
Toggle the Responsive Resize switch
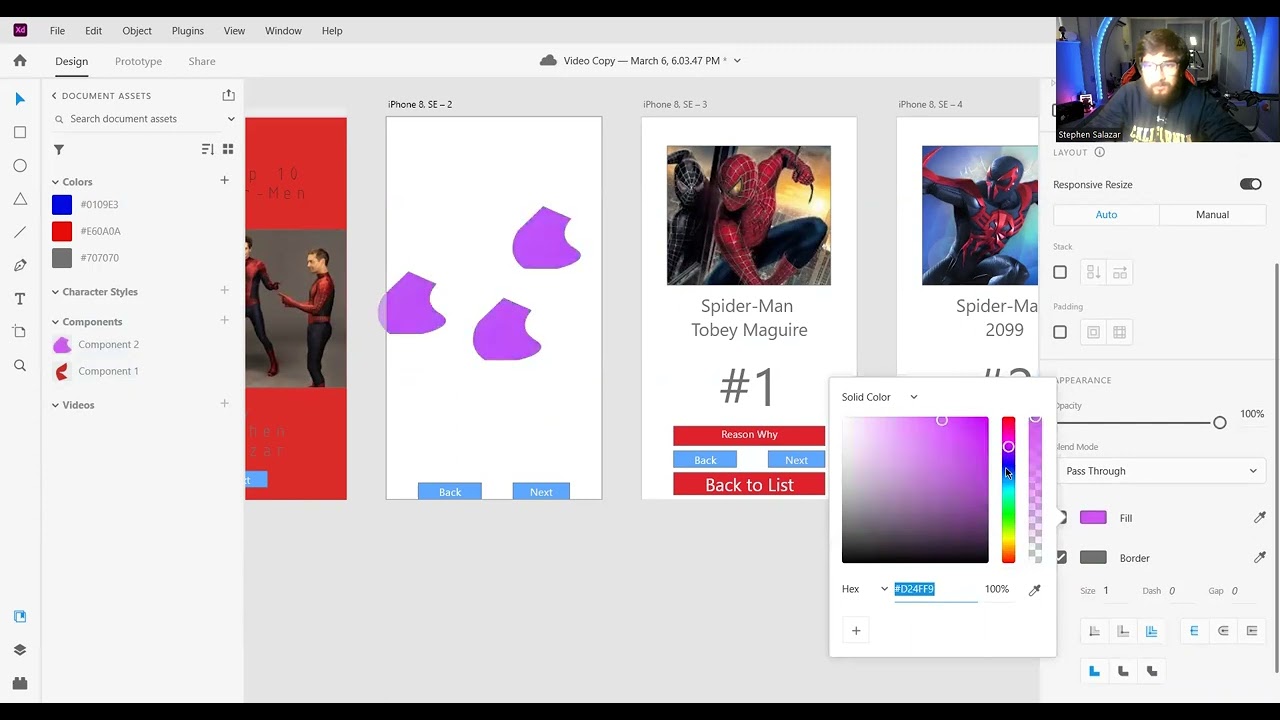(x=1250, y=184)
